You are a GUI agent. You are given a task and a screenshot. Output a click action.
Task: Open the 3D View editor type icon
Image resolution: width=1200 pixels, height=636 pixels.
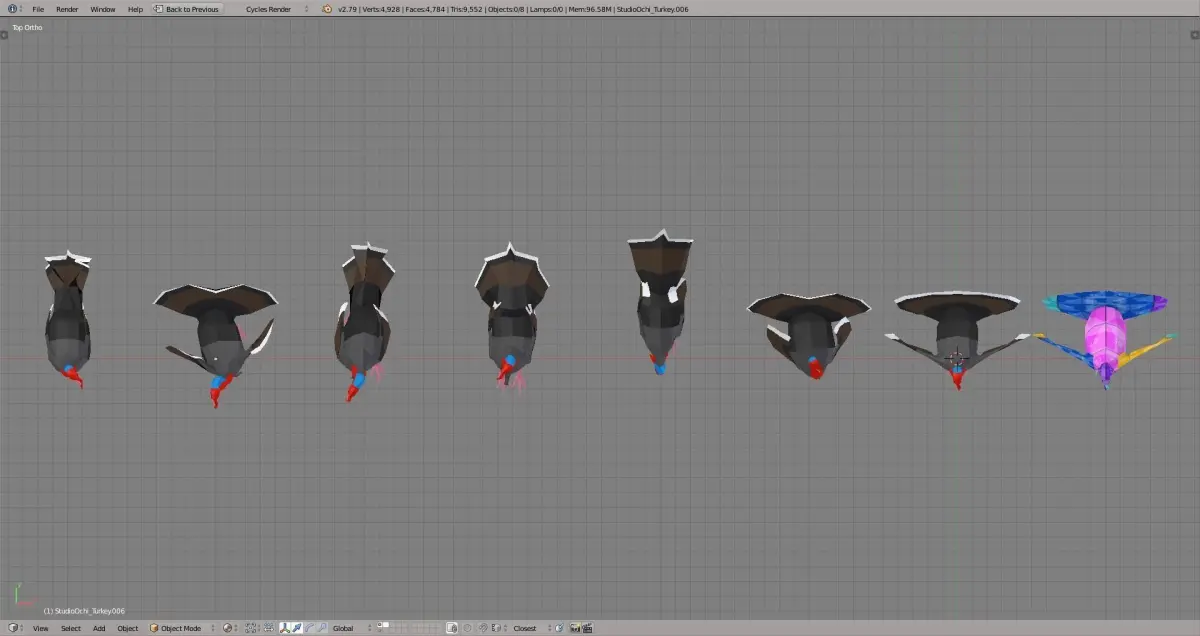point(13,628)
